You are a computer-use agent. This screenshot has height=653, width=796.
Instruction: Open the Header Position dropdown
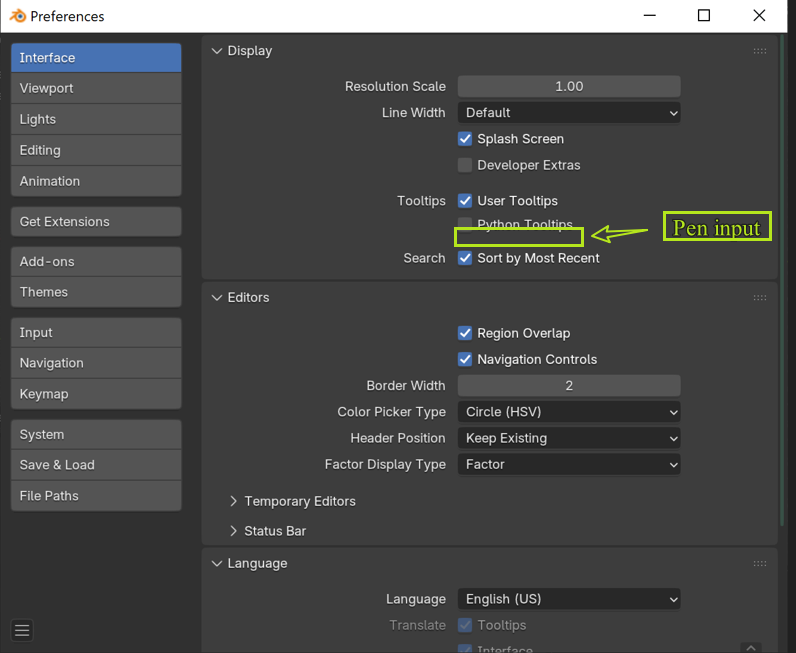pyautogui.click(x=569, y=438)
